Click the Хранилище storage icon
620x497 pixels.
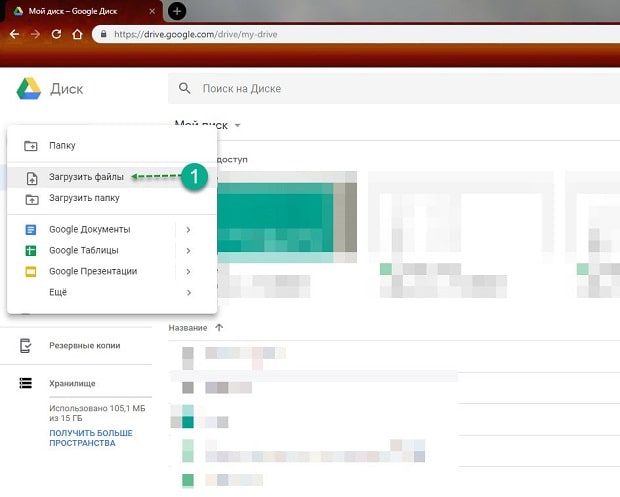(x=26, y=383)
